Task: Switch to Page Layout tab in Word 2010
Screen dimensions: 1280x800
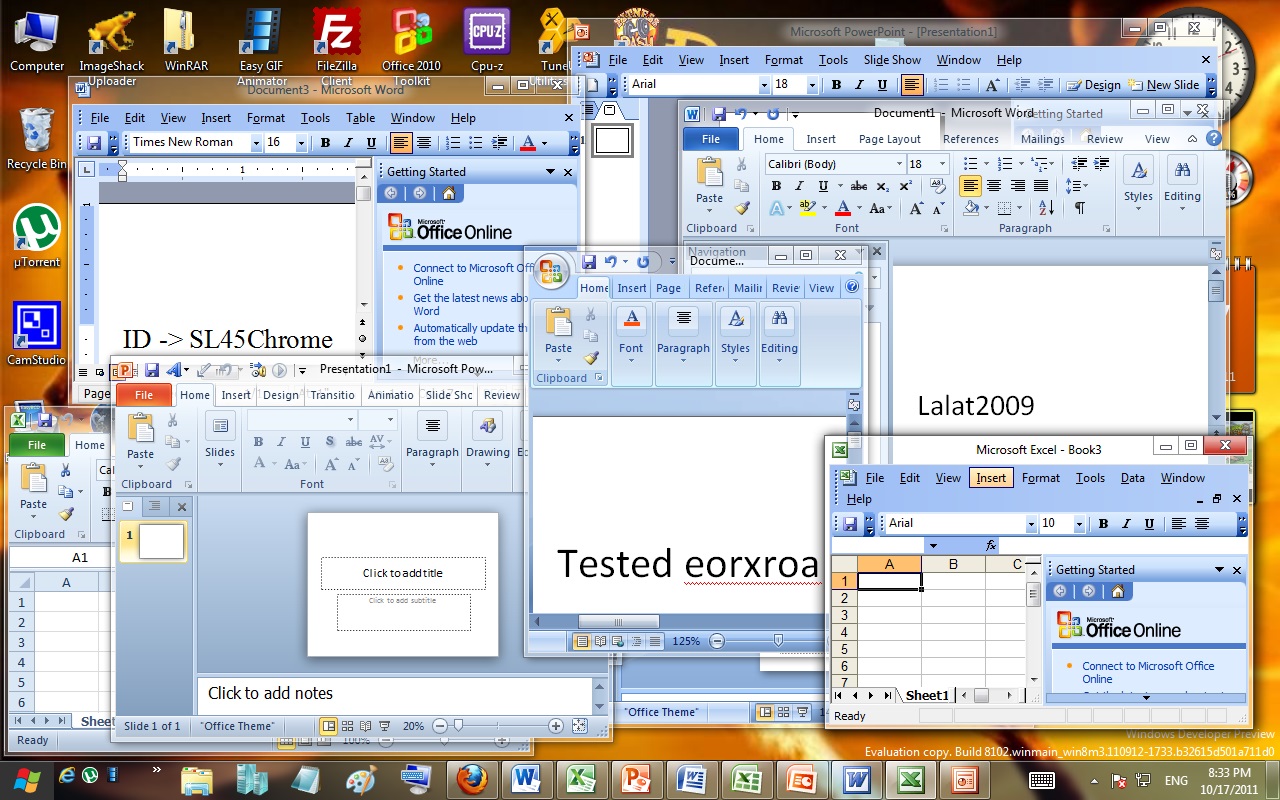Action: (x=890, y=140)
